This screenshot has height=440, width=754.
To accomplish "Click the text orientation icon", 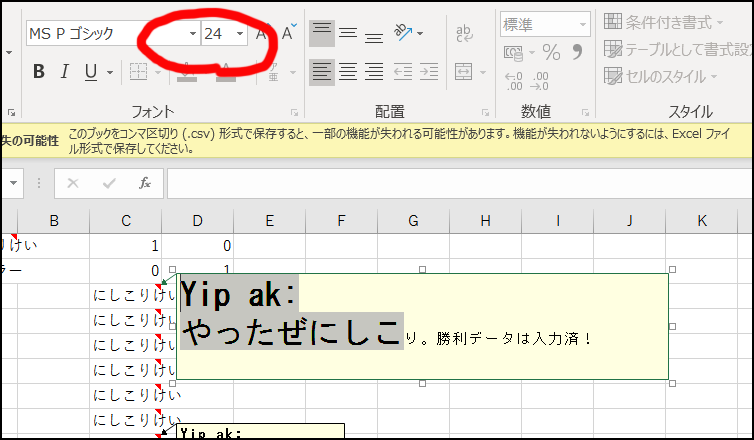I will 403,32.
